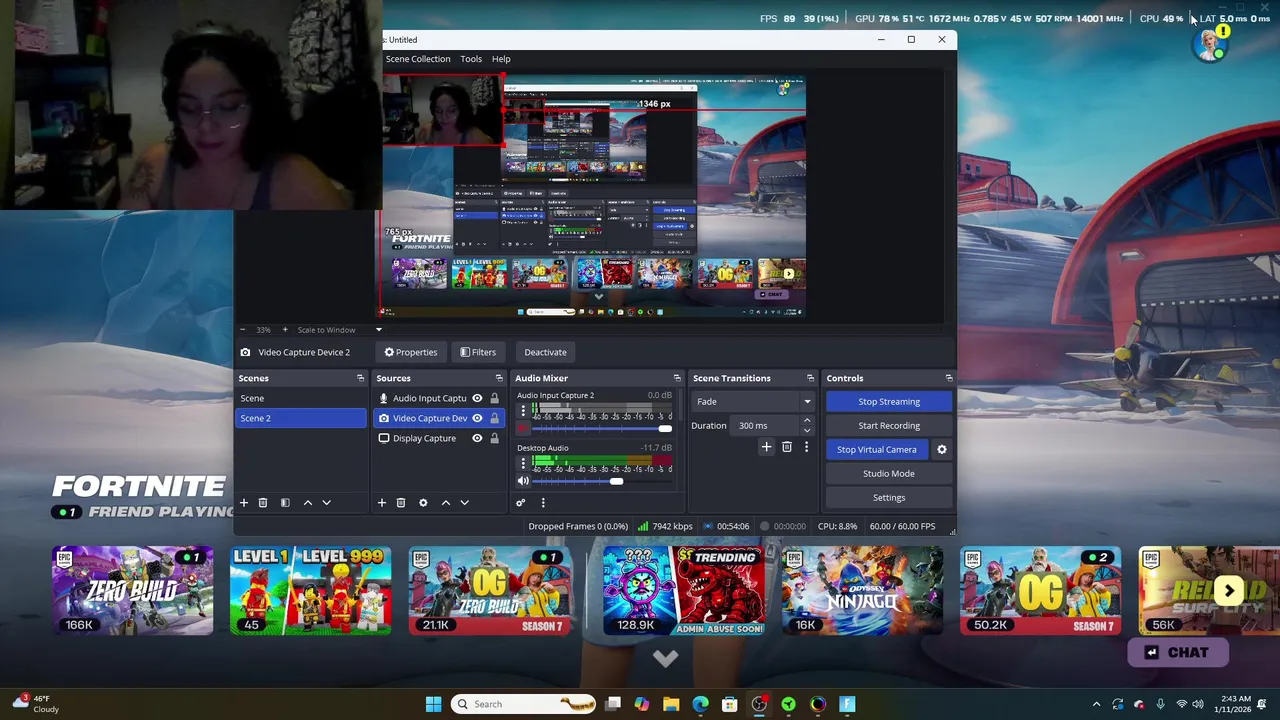The width and height of the screenshot is (1280, 720).
Task: Open Audio Mixer three-dot menu at bottom
Action: click(x=543, y=503)
